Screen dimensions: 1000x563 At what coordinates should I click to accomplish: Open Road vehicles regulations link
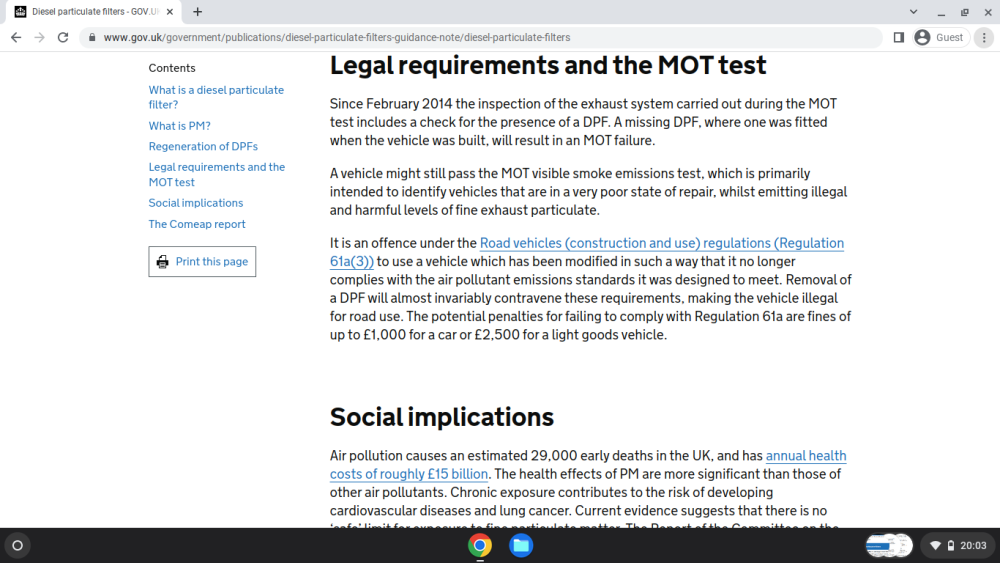click(x=587, y=252)
